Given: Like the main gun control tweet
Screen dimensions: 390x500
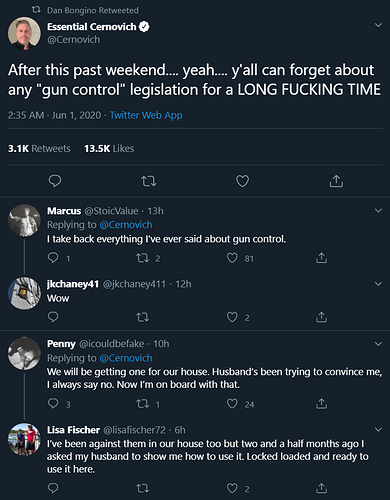Looking at the screenshot, I should tap(242, 181).
